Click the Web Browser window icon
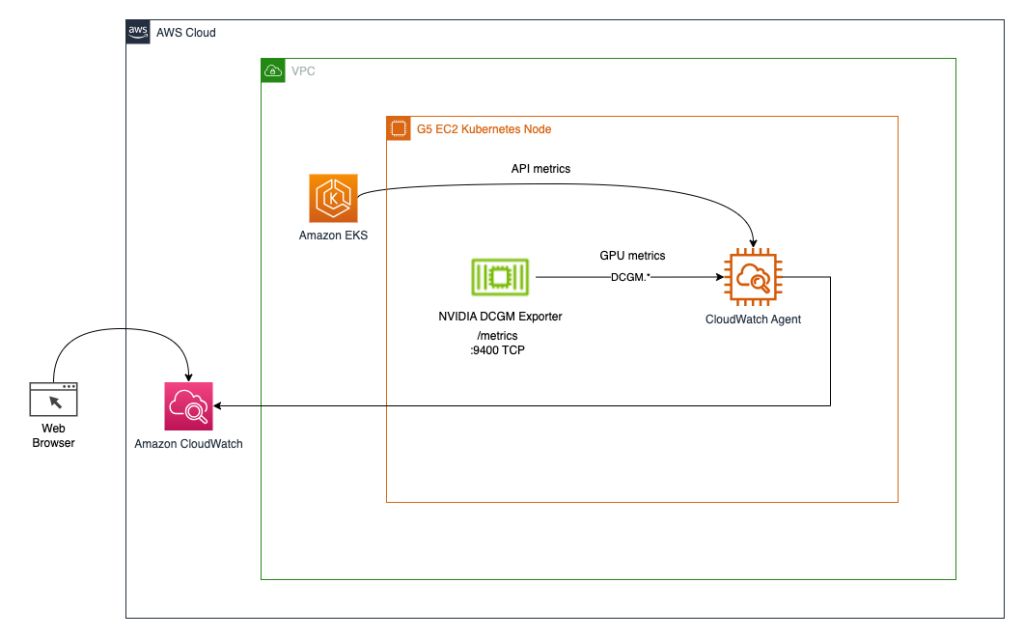The width and height of the screenshot is (1024, 638). point(54,399)
